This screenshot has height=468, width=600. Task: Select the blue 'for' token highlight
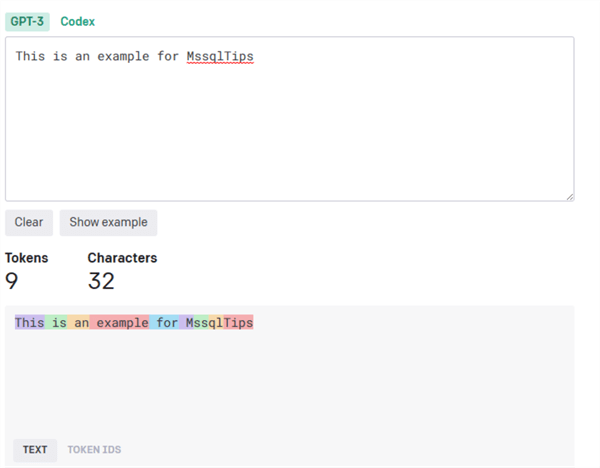pos(166,323)
